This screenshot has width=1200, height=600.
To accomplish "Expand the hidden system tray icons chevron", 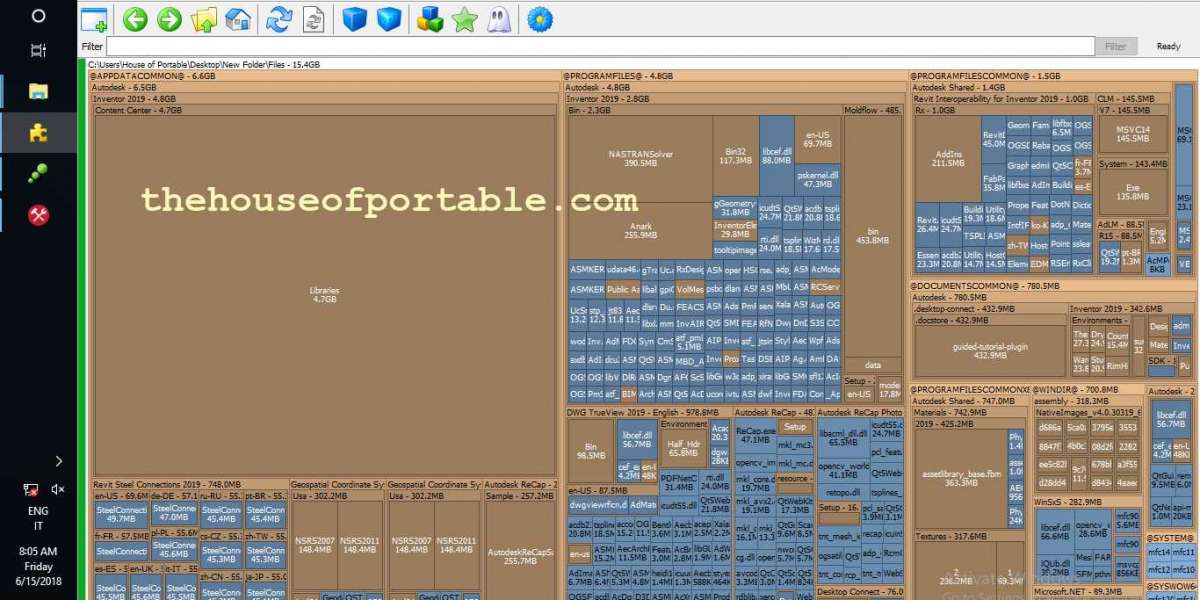I will (x=59, y=461).
